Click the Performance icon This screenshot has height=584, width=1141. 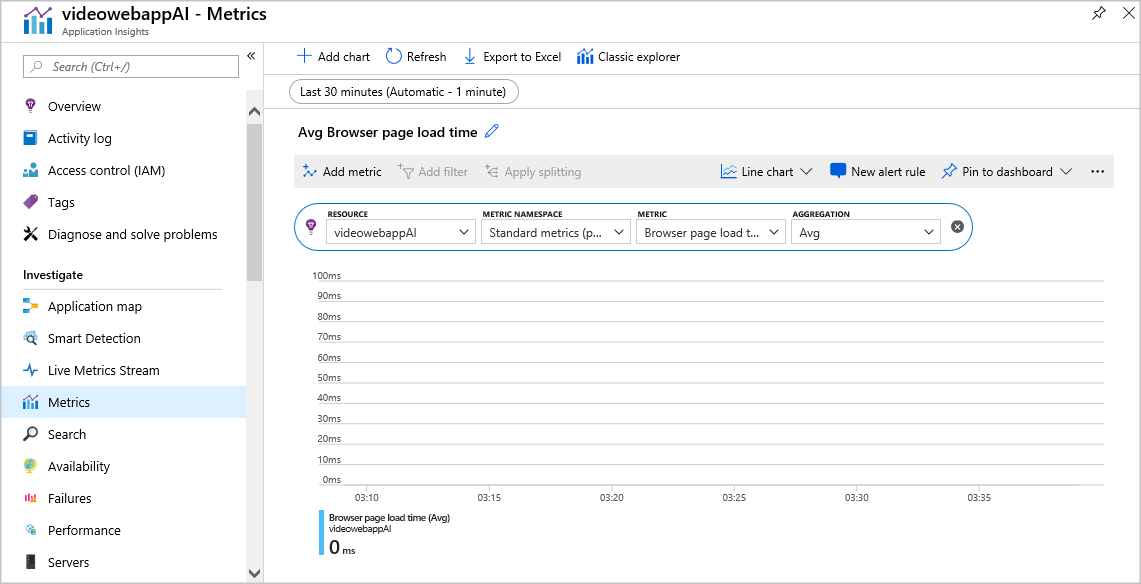[30, 530]
